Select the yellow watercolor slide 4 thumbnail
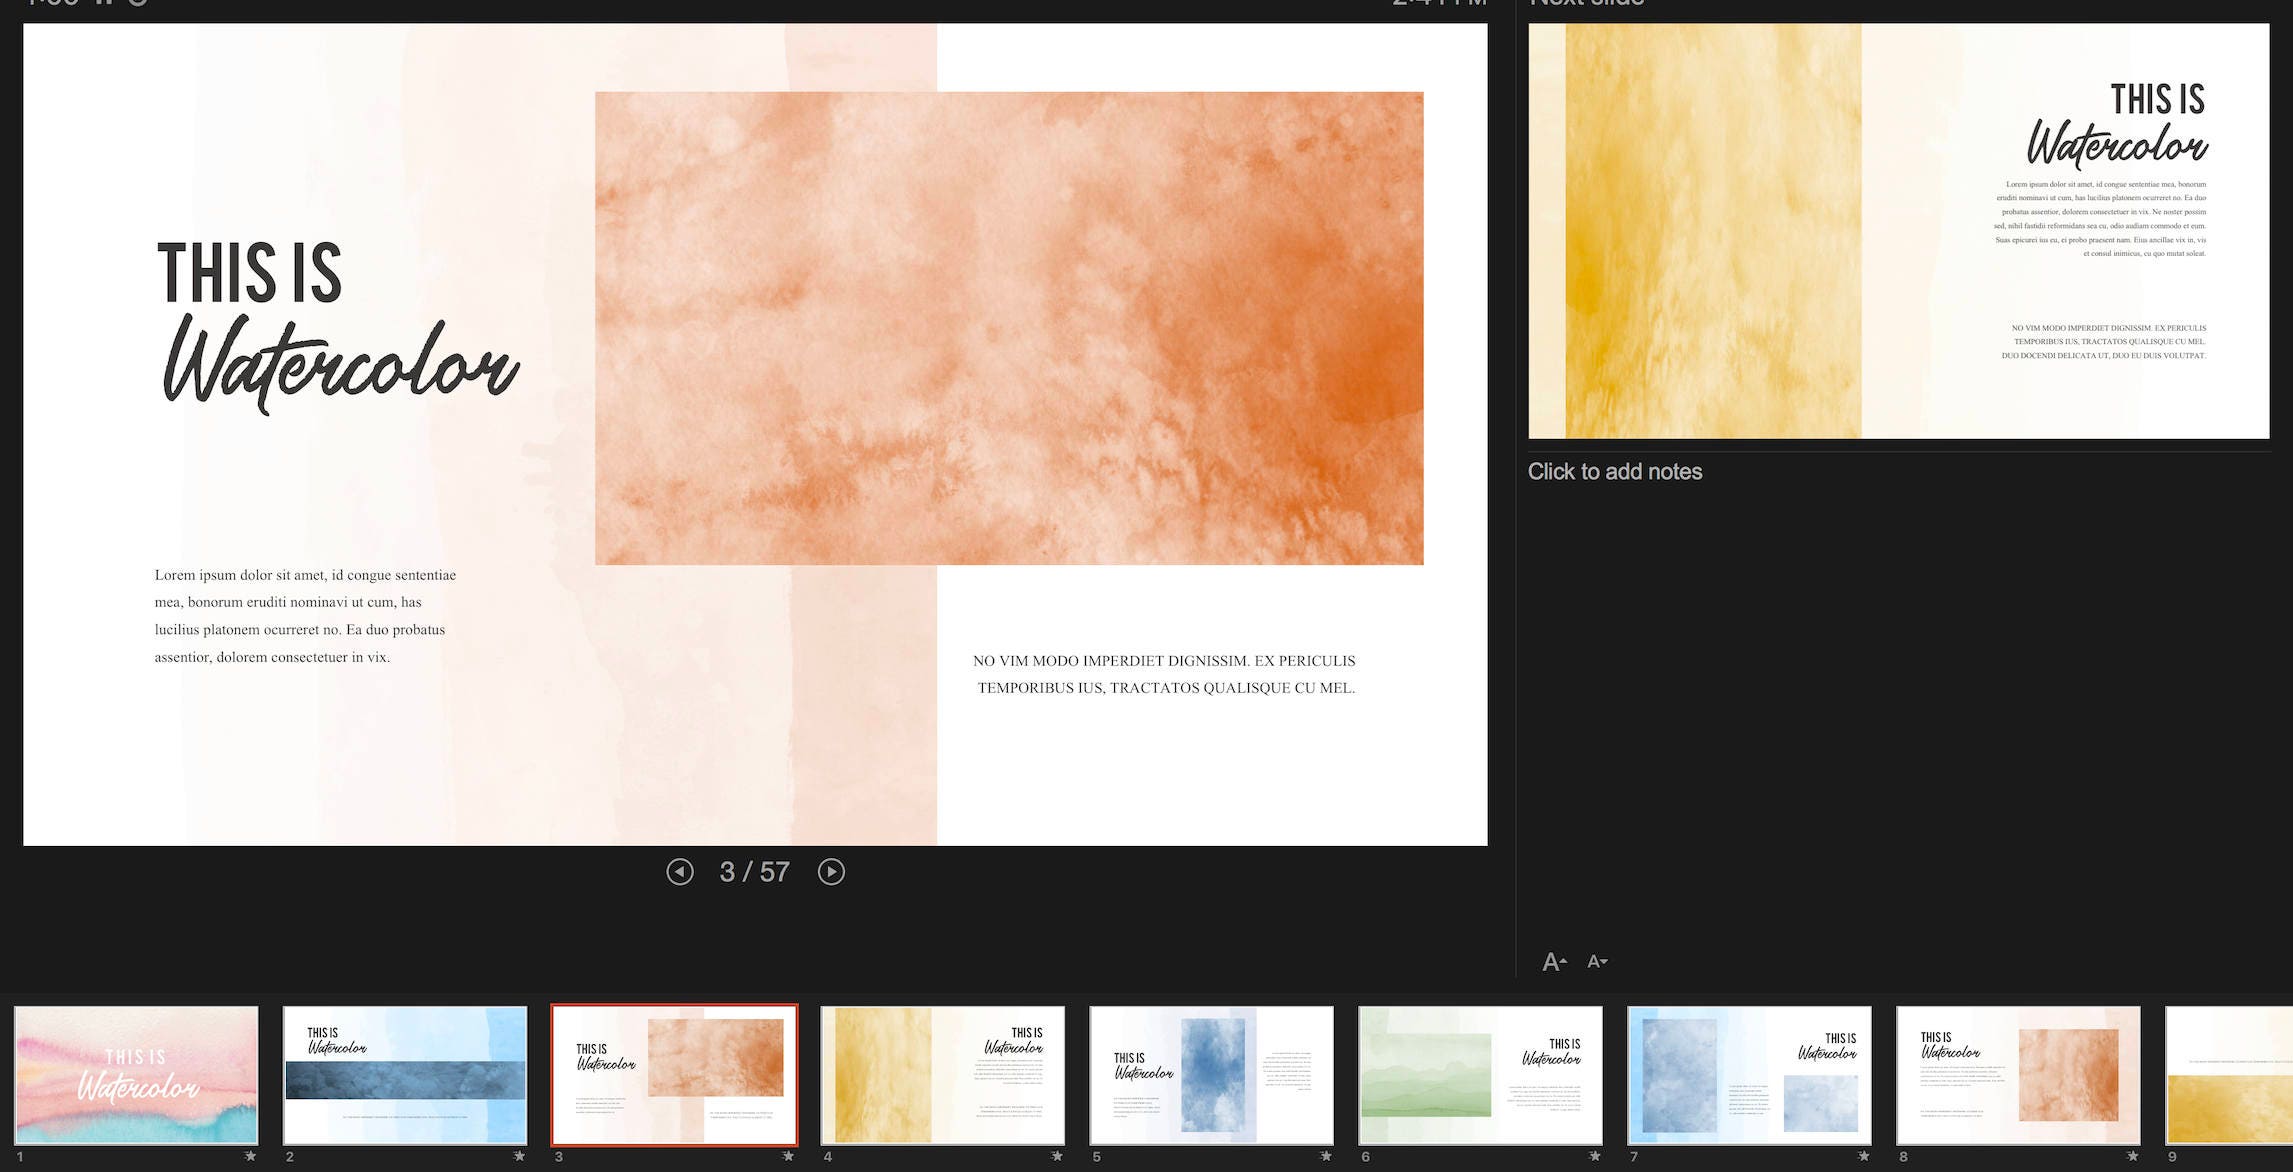The height and width of the screenshot is (1172, 2293). tap(943, 1076)
